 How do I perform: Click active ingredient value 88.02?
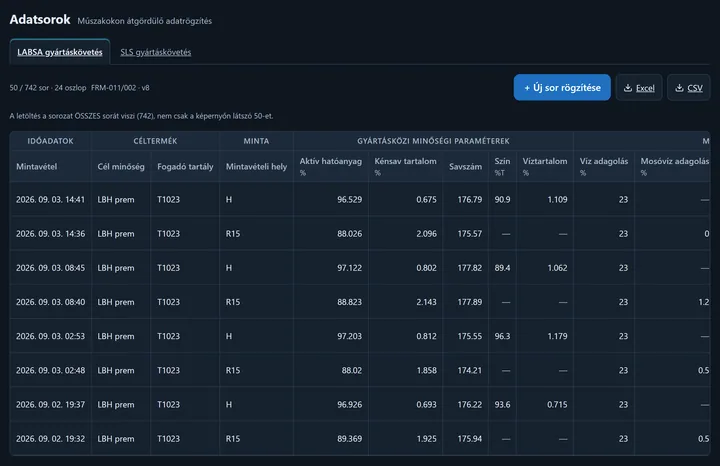click(352, 370)
